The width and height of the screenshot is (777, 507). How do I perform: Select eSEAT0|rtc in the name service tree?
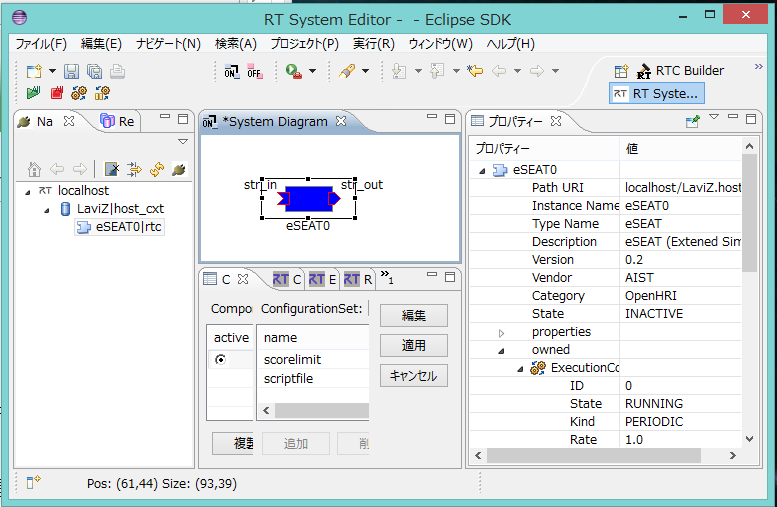click(119, 227)
